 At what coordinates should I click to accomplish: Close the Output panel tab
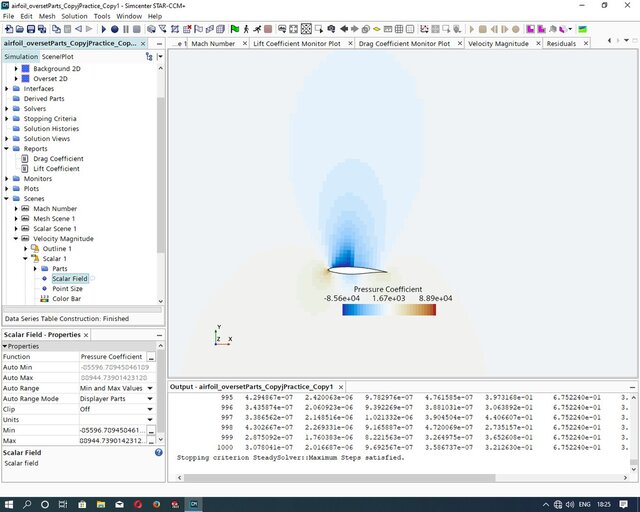(340, 387)
